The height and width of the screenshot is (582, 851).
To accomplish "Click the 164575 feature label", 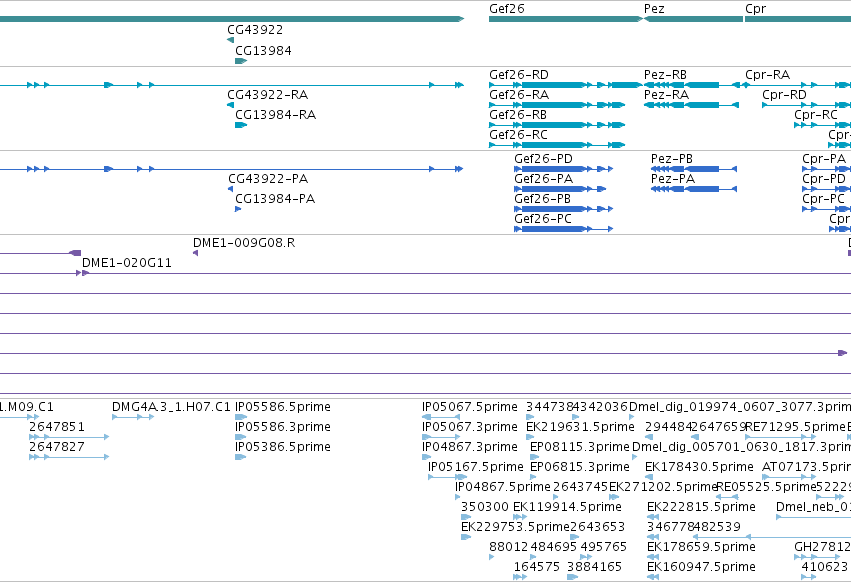I will (537, 567).
